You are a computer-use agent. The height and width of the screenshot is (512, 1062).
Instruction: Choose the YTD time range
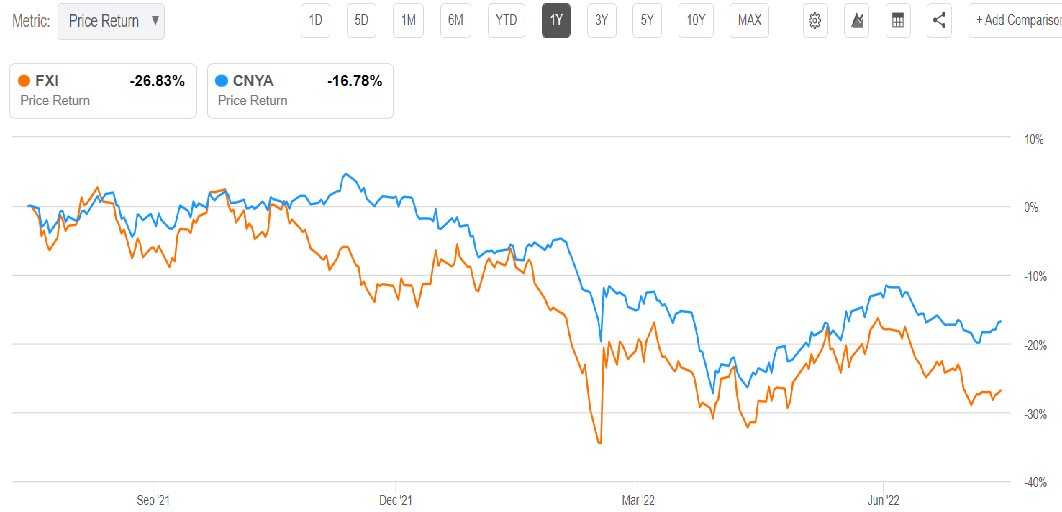point(506,20)
